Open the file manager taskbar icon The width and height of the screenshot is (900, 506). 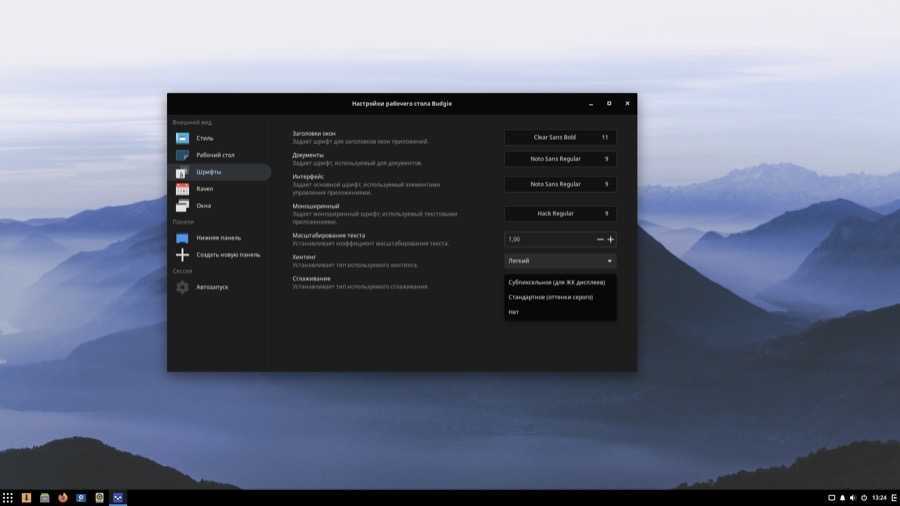point(44,498)
